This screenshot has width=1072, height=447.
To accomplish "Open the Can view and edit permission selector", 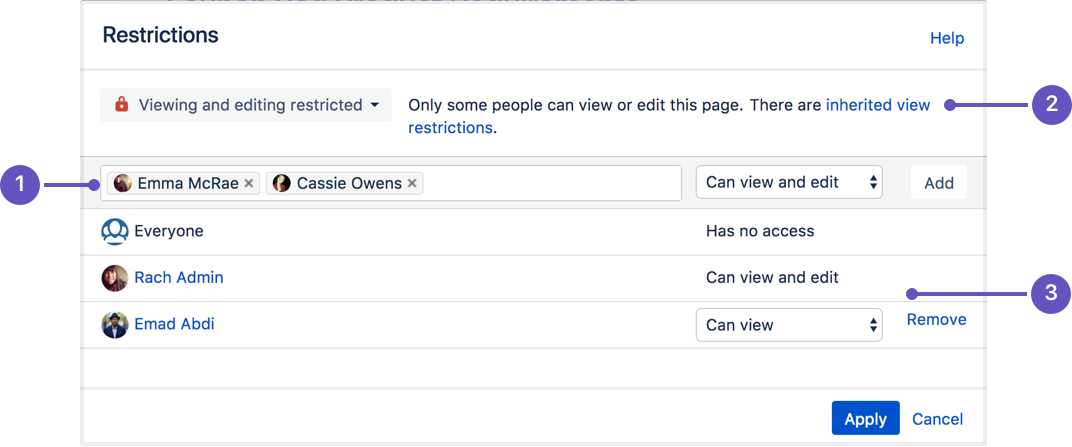I will click(x=789, y=182).
